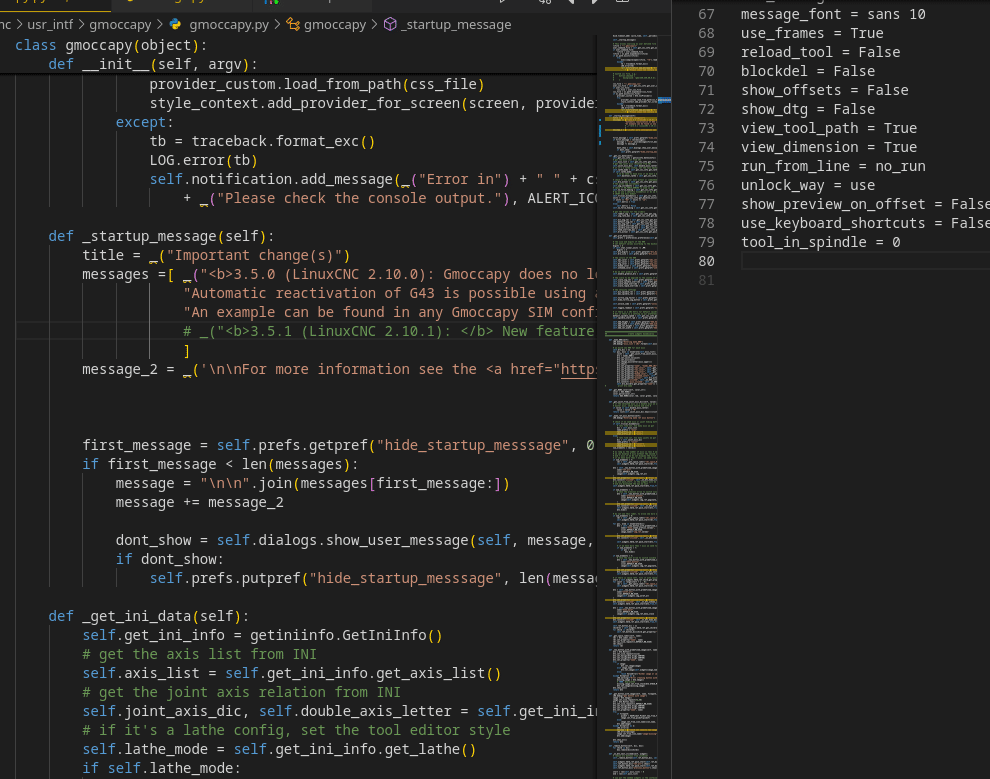Open the gmoccapy folder breadcrumb dropdown
The width and height of the screenshot is (990, 779).
(119, 24)
